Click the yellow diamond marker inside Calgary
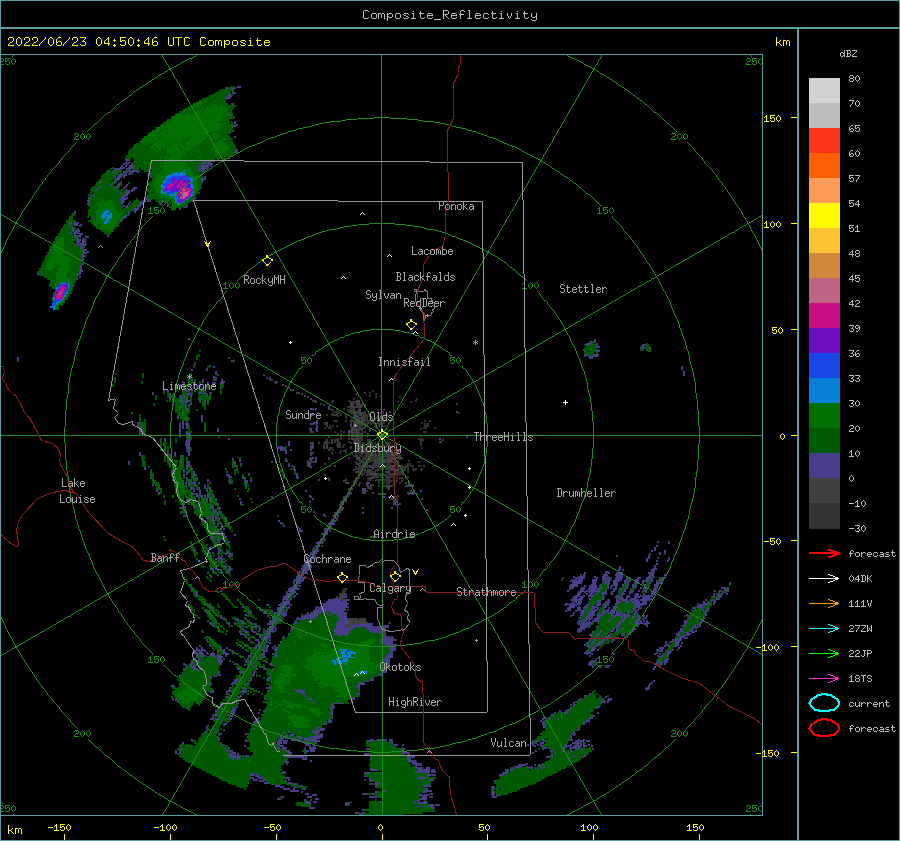Image resolution: width=900 pixels, height=841 pixels. click(395, 576)
